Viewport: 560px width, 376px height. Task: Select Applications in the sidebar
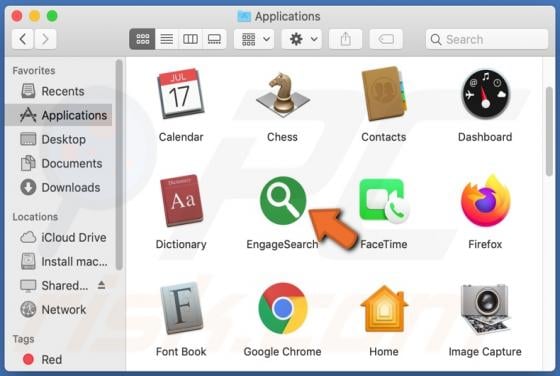[59, 115]
